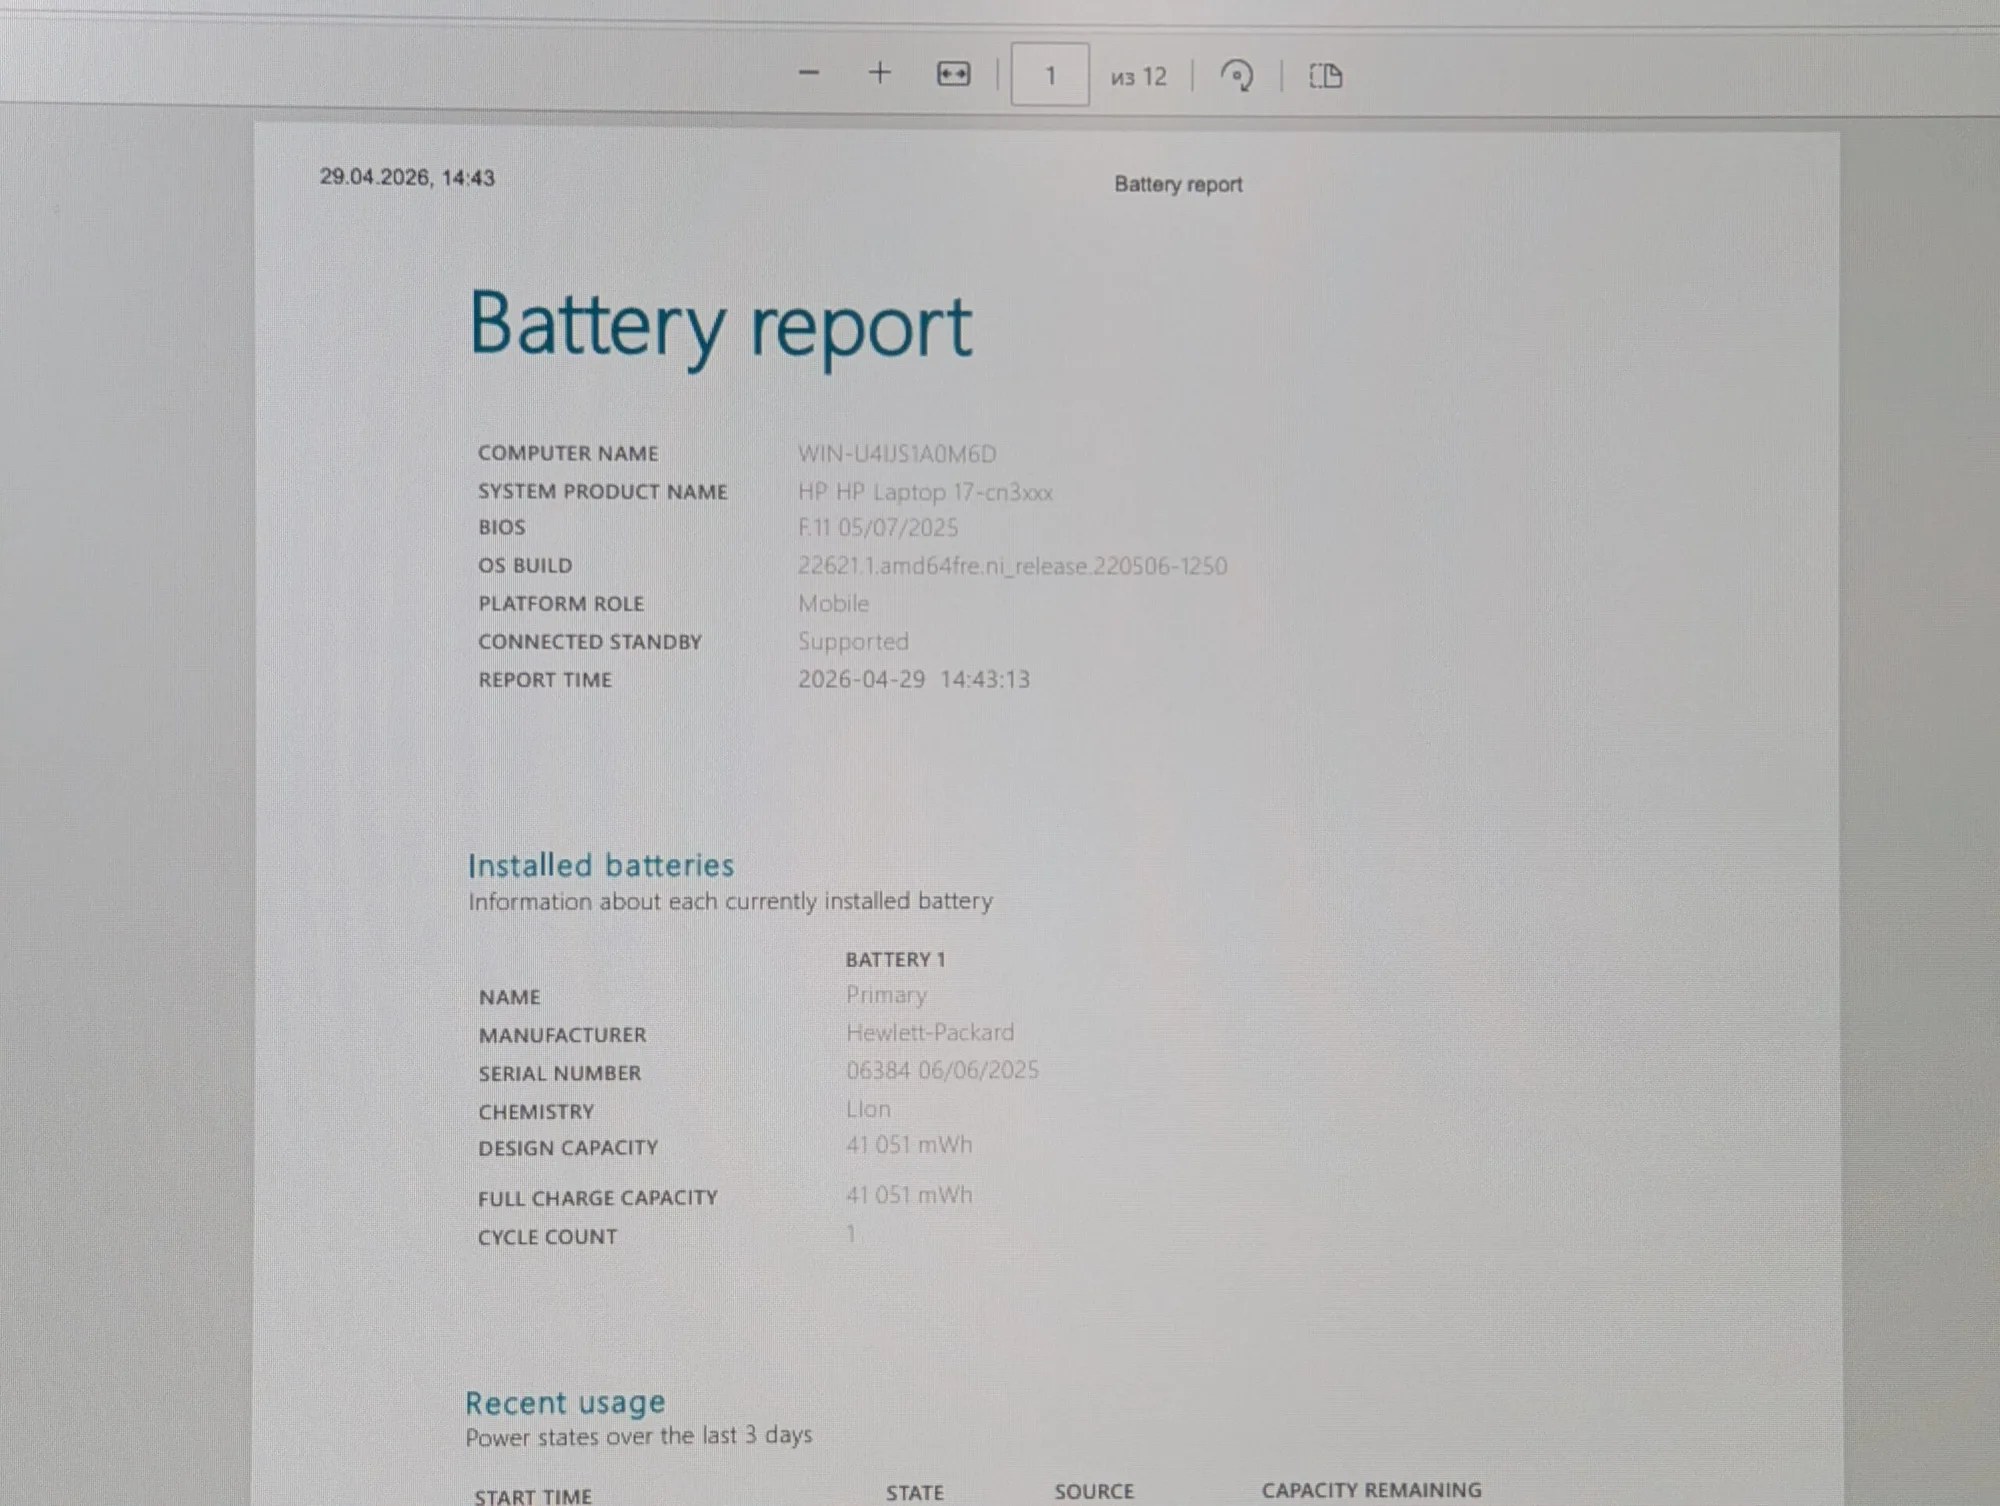The height and width of the screenshot is (1506, 2000).
Task: Rotate the document with the rotate icon
Action: pyautogui.click(x=1237, y=76)
